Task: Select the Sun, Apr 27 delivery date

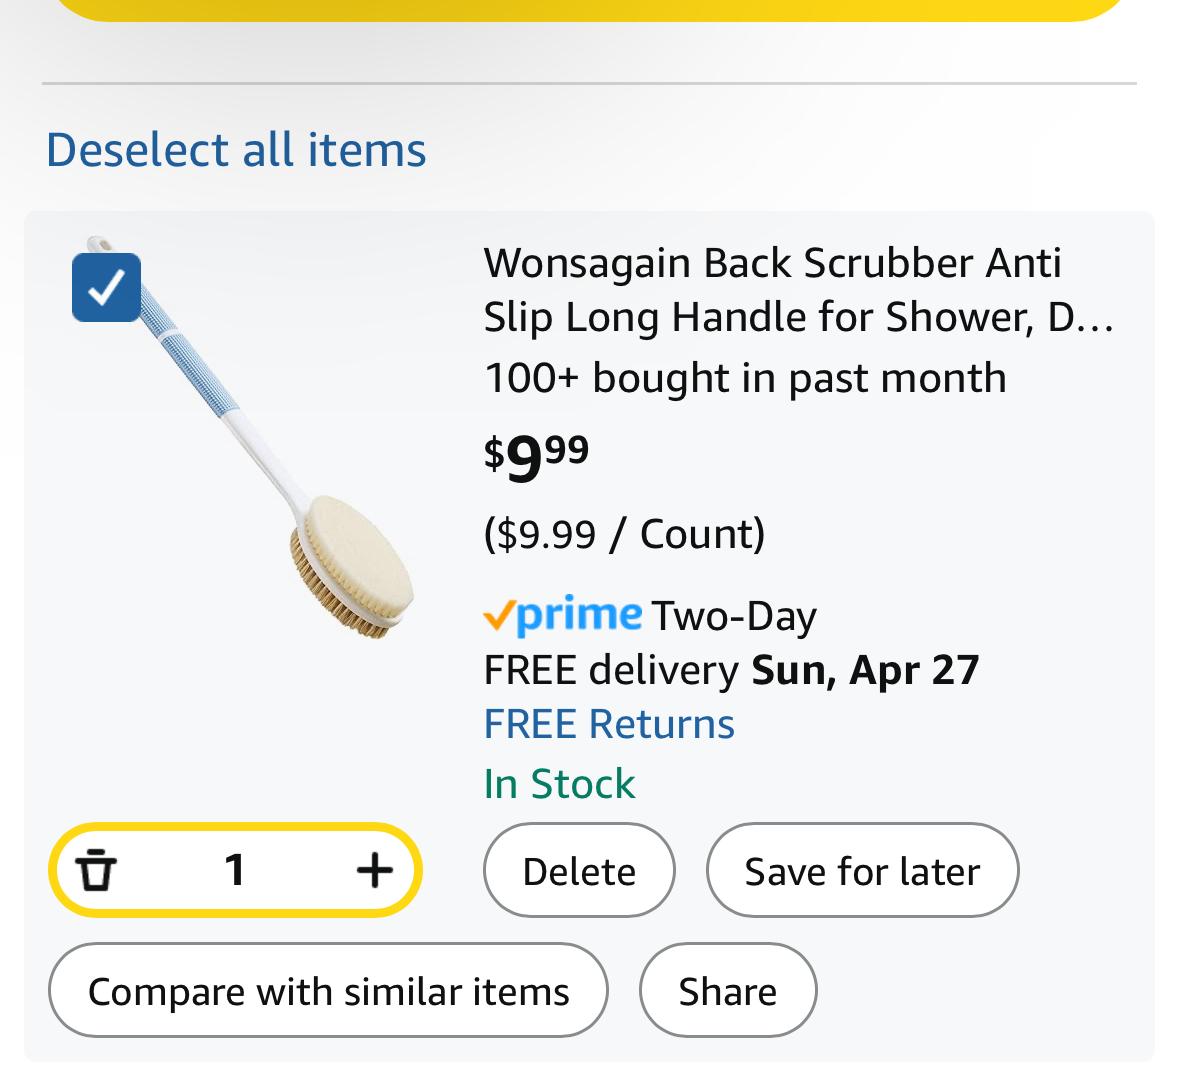Action: 865,670
